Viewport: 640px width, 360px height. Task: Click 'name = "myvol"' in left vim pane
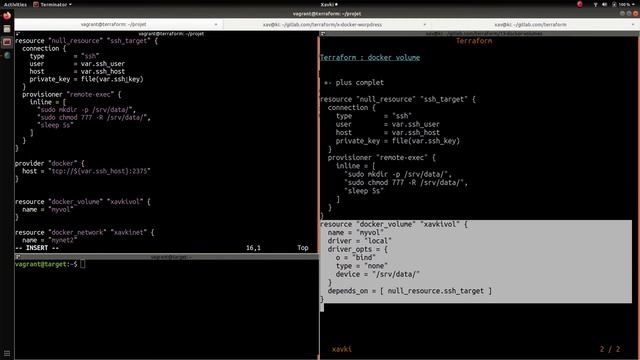coord(48,209)
